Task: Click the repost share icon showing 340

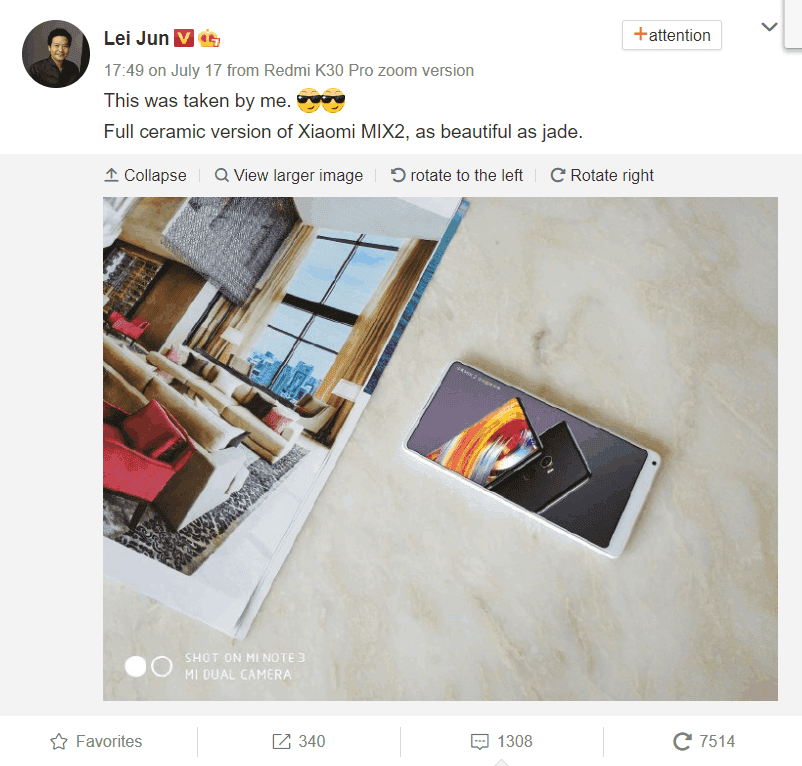Action: pyautogui.click(x=281, y=741)
